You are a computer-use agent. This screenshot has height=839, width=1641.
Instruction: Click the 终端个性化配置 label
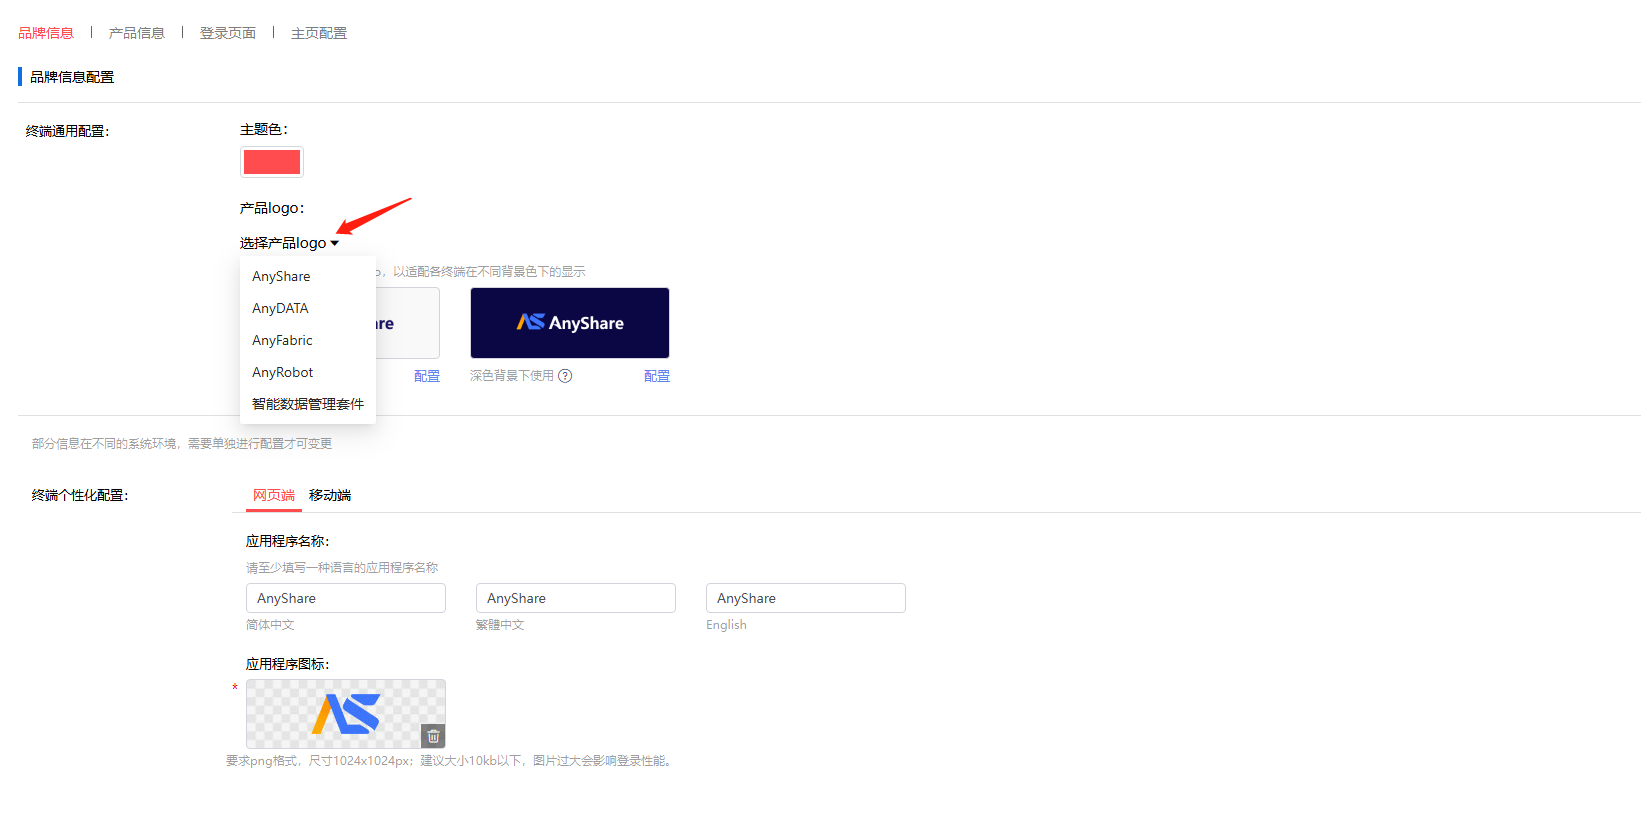80,495
